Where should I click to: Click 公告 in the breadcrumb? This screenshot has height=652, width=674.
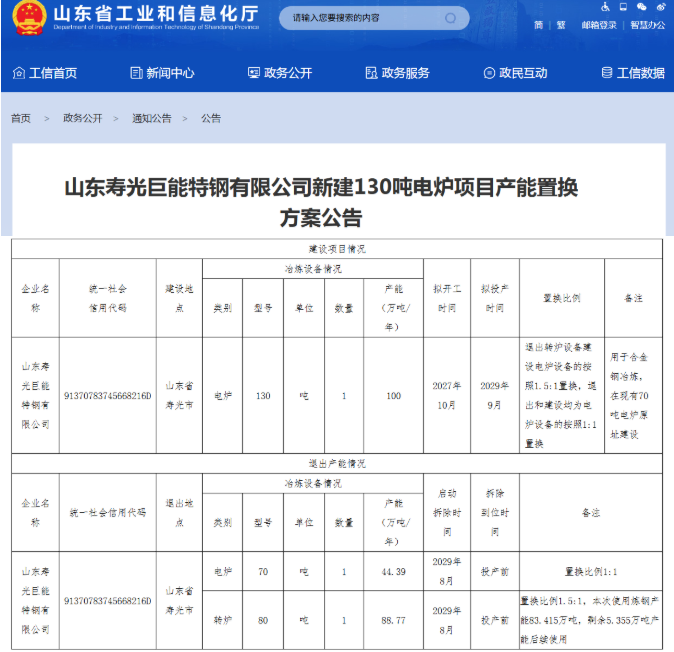coord(211,118)
